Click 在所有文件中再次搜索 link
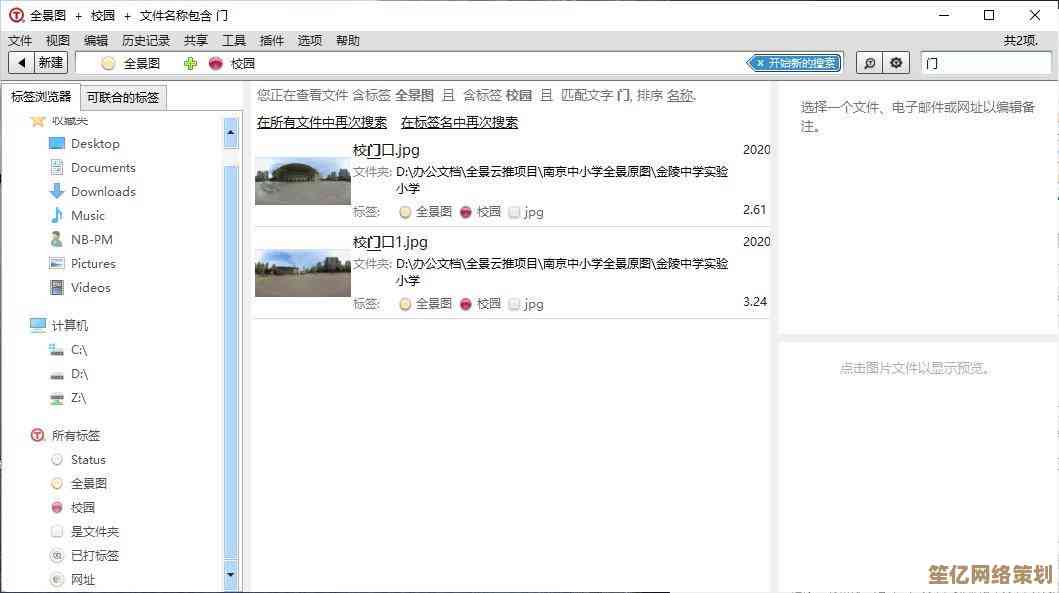 (x=321, y=123)
